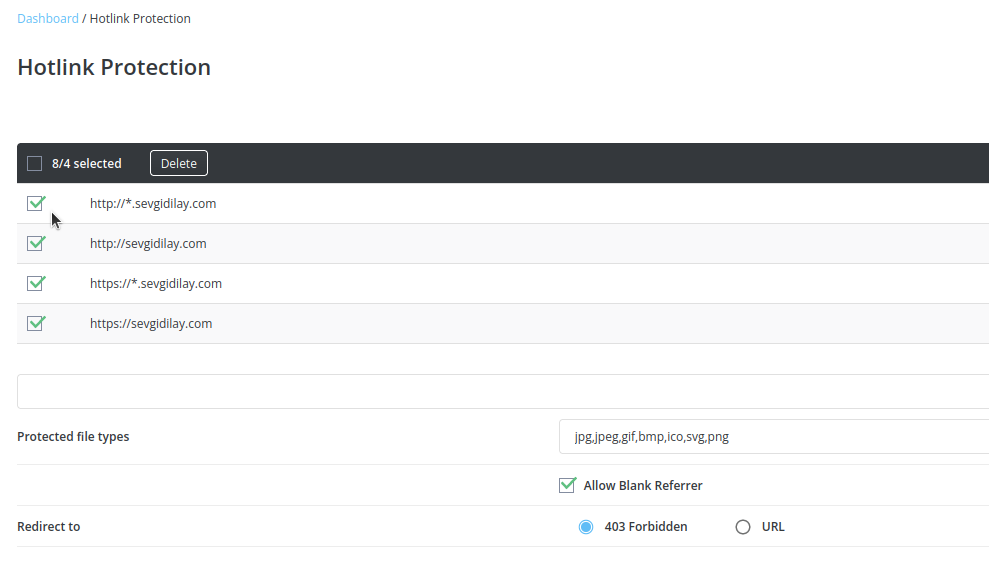Click the Delete button

pyautogui.click(x=178, y=163)
